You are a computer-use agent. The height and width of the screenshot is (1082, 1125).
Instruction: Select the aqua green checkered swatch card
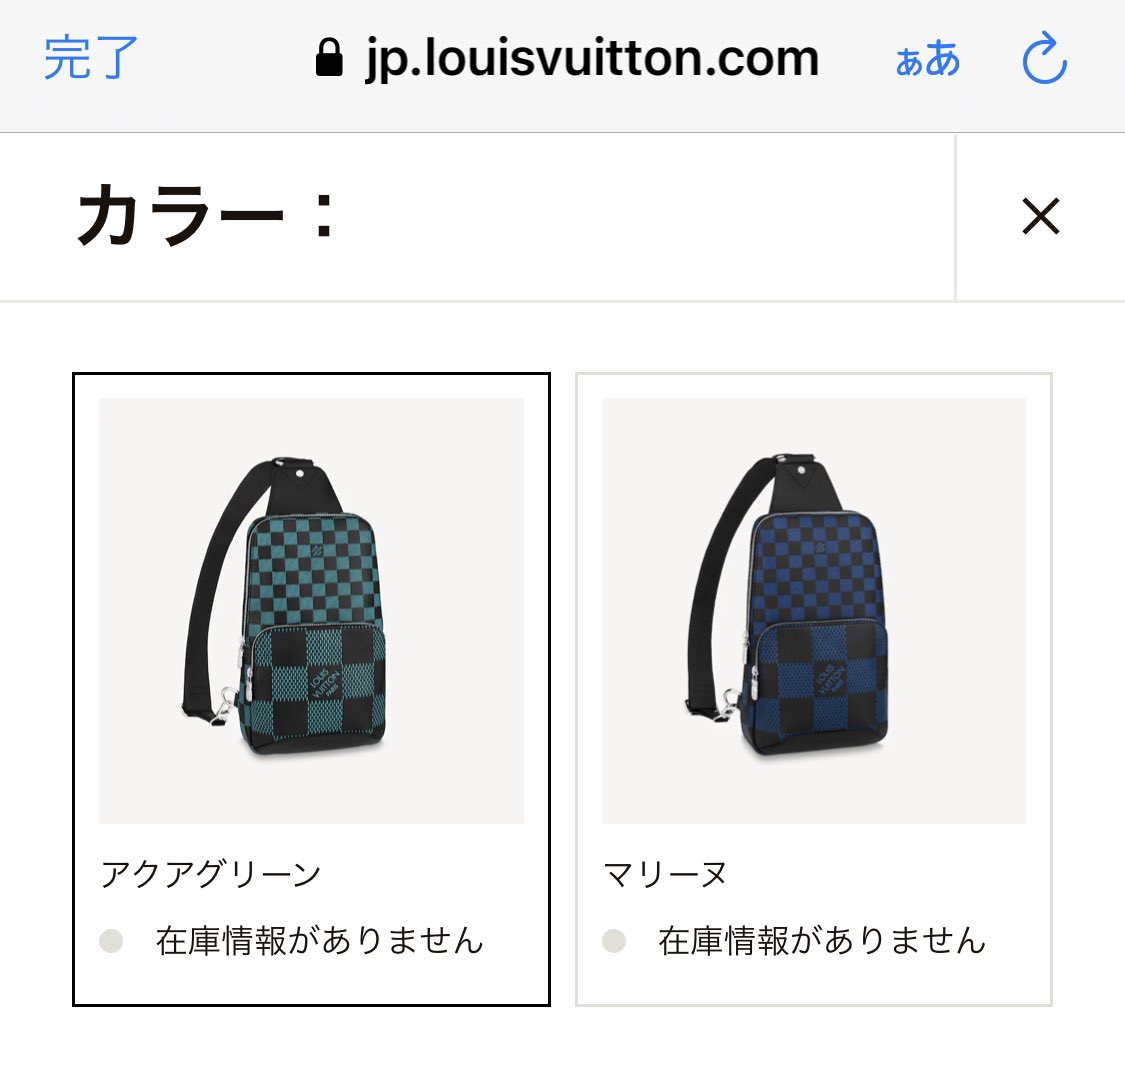[x=311, y=690]
